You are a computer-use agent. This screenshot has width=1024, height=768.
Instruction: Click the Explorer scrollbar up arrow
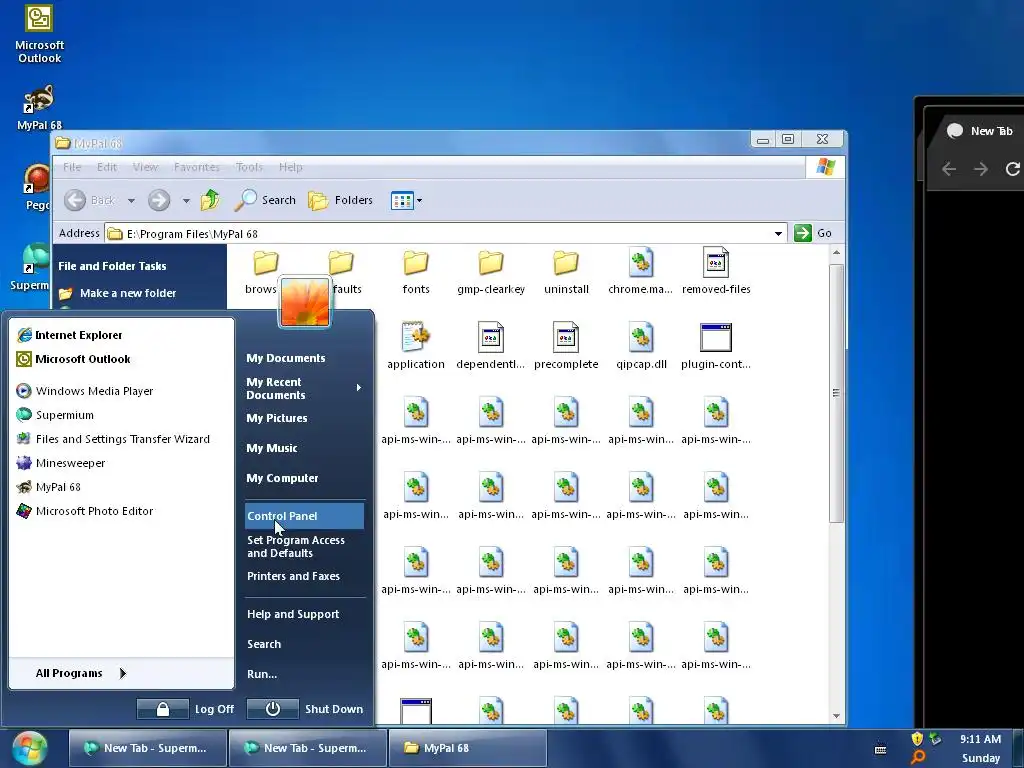tap(837, 253)
